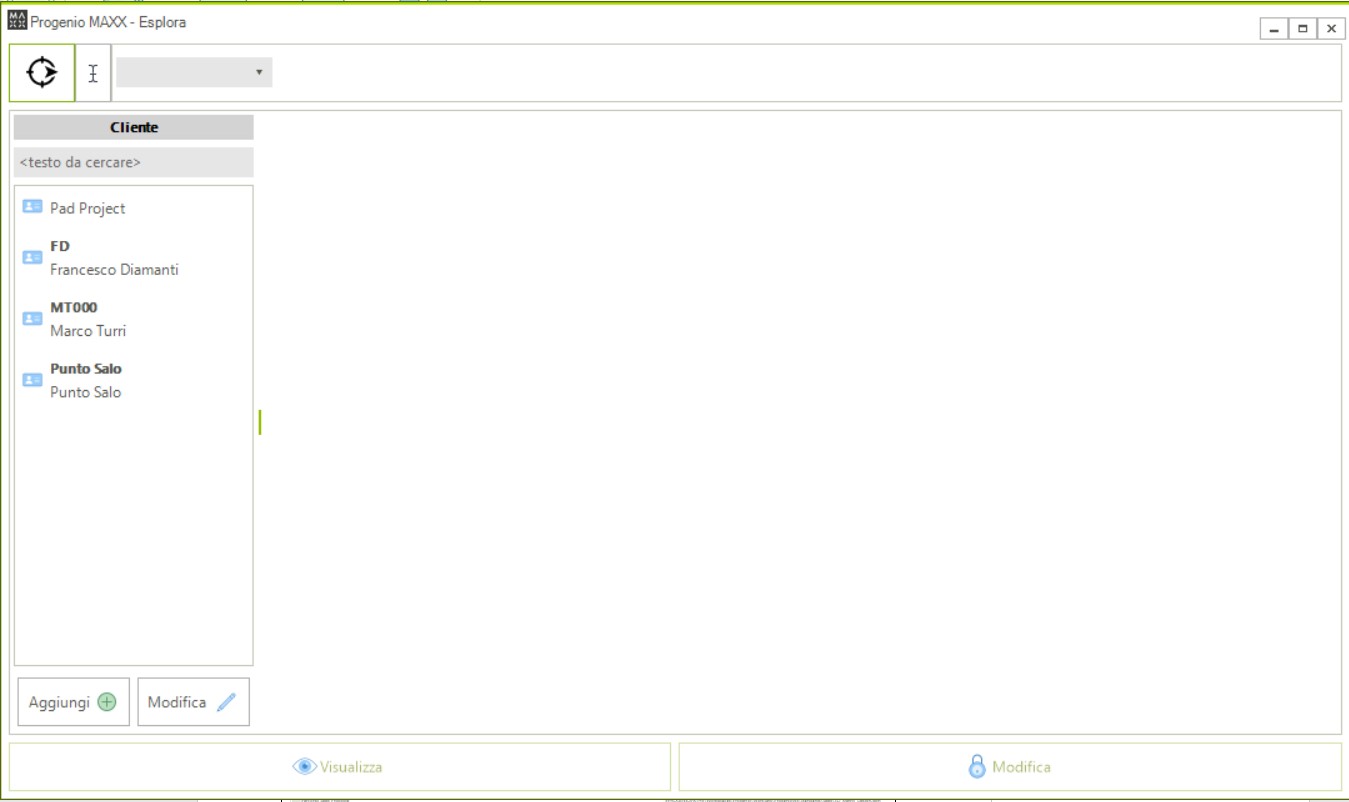
Task: Click the Progenio MAXX title bar logo
Action: (18, 21)
